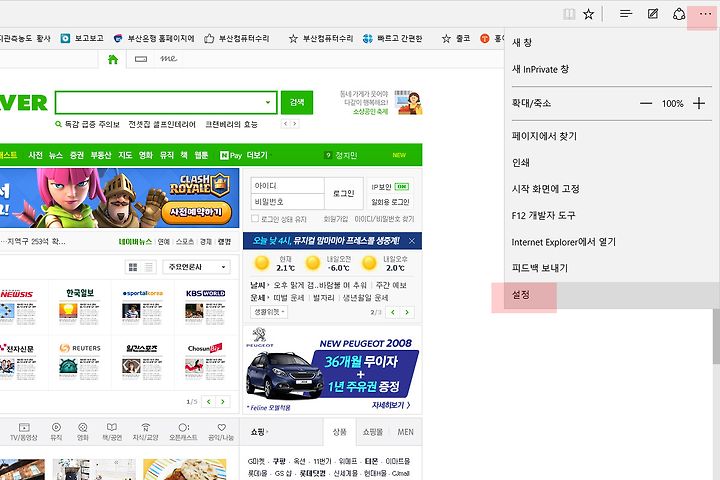720x480 pixels.
Task: Open 출코 starred bookmark
Action: [x=456, y=39]
